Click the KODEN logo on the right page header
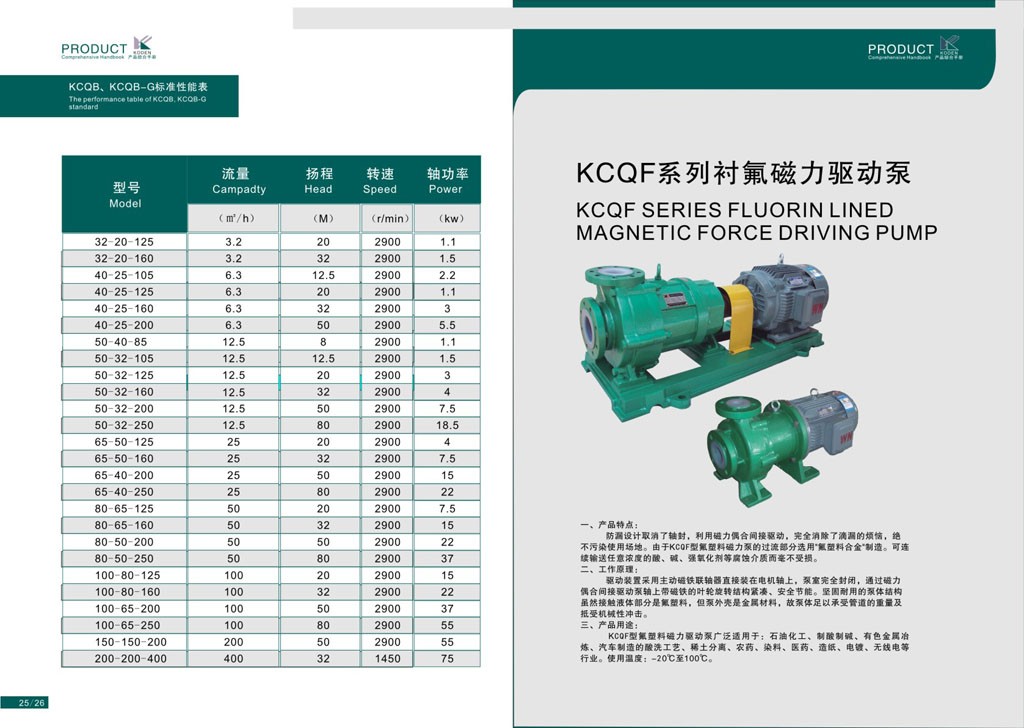 949,46
